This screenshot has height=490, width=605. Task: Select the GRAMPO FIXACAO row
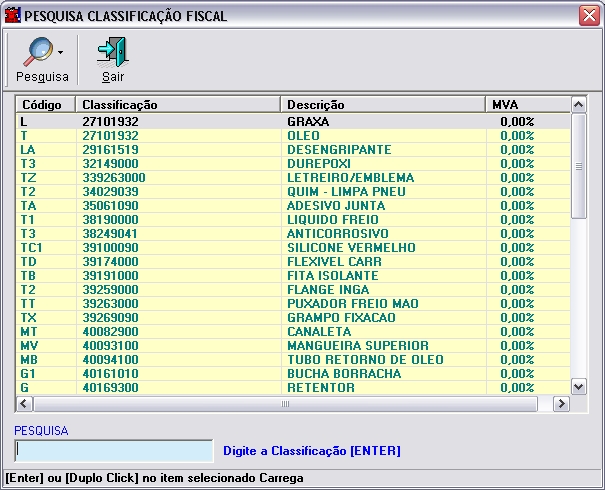pyautogui.click(x=293, y=318)
